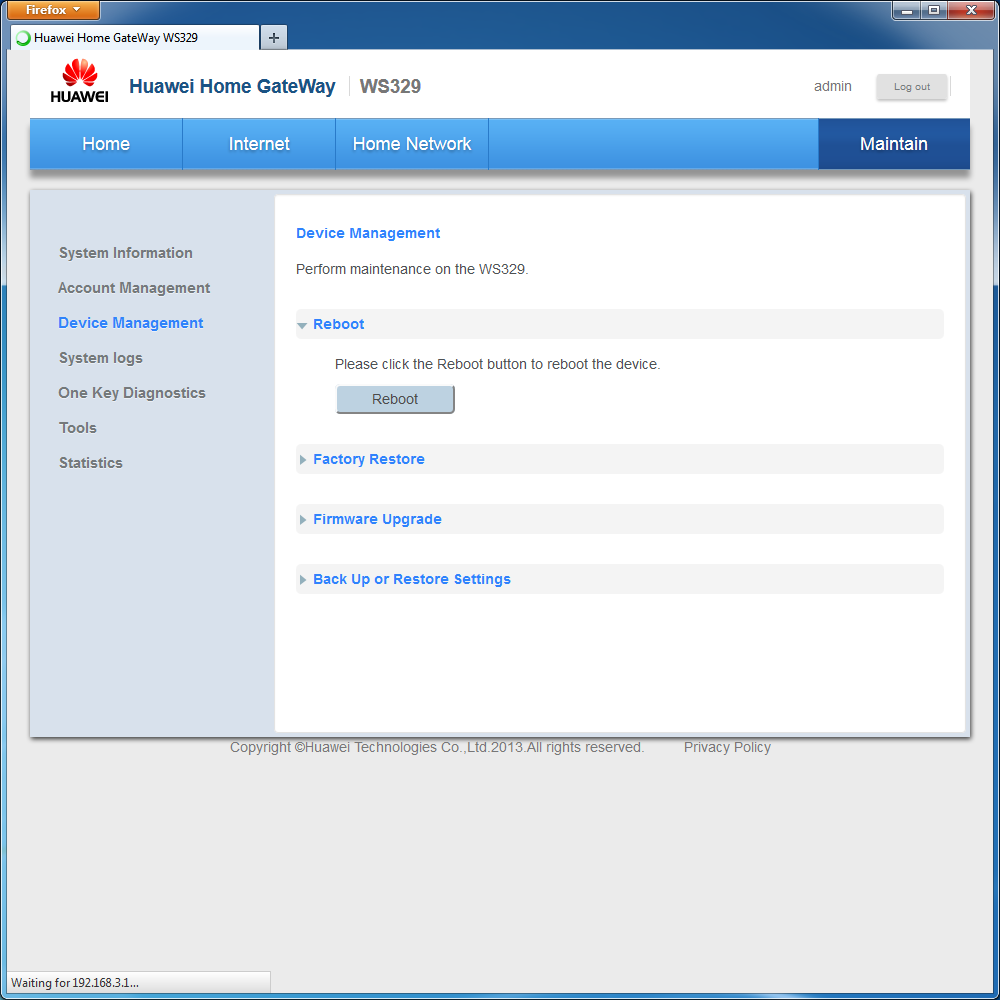Open Statistics in sidebar
This screenshot has height=1000, width=1000.
(91, 463)
